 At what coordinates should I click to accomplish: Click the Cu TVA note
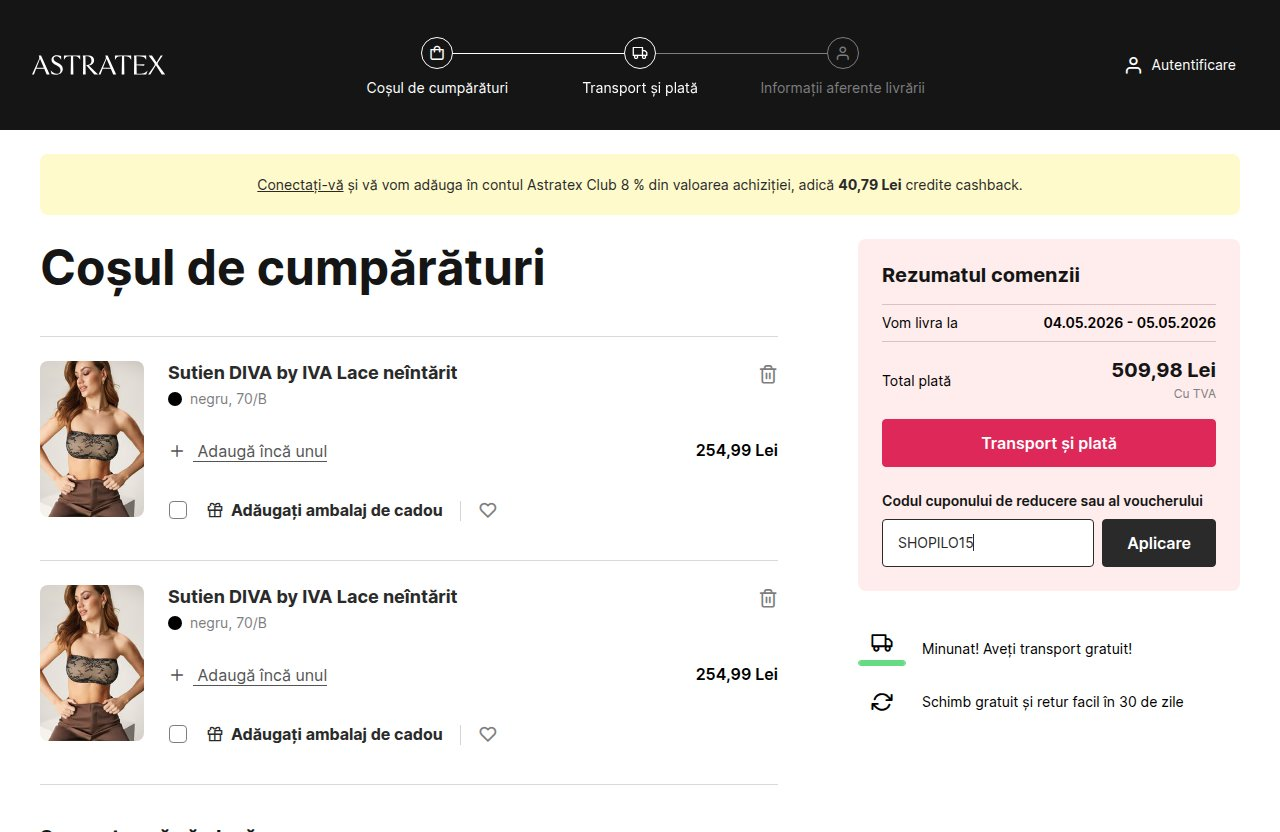pyautogui.click(x=1195, y=394)
